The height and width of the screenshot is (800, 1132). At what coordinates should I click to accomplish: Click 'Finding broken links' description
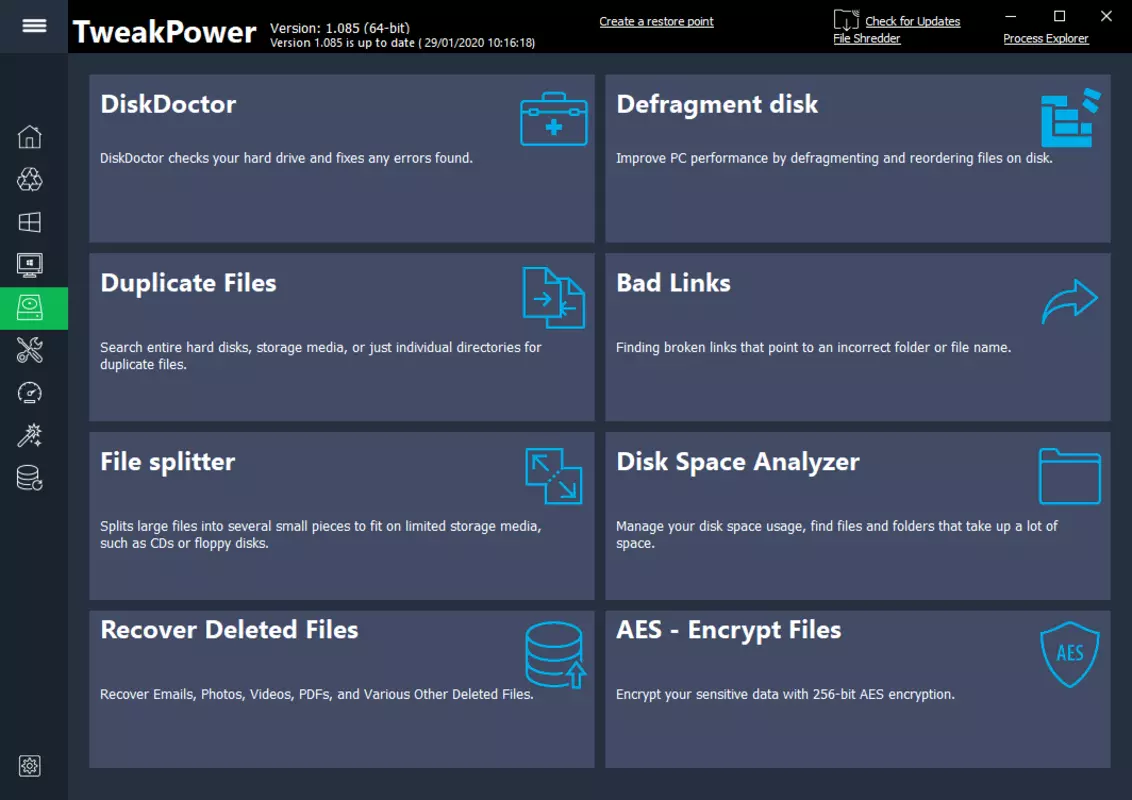813,347
